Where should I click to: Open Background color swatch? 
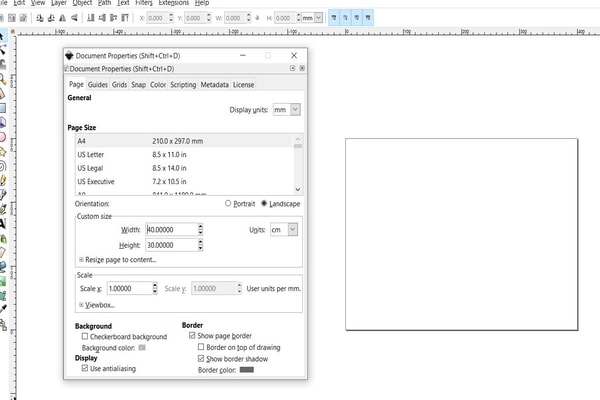(142, 348)
